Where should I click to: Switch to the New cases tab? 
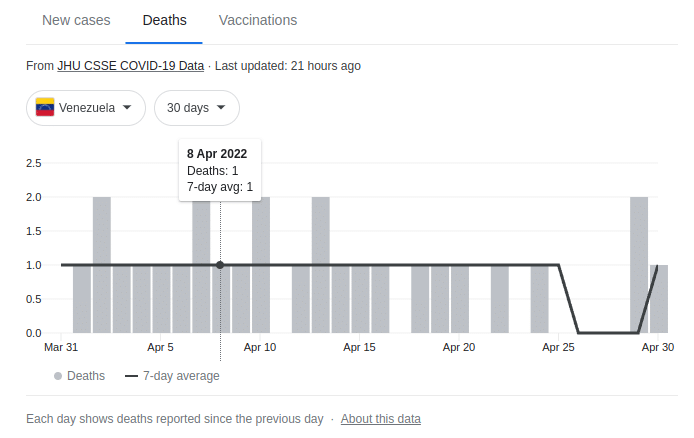[77, 20]
